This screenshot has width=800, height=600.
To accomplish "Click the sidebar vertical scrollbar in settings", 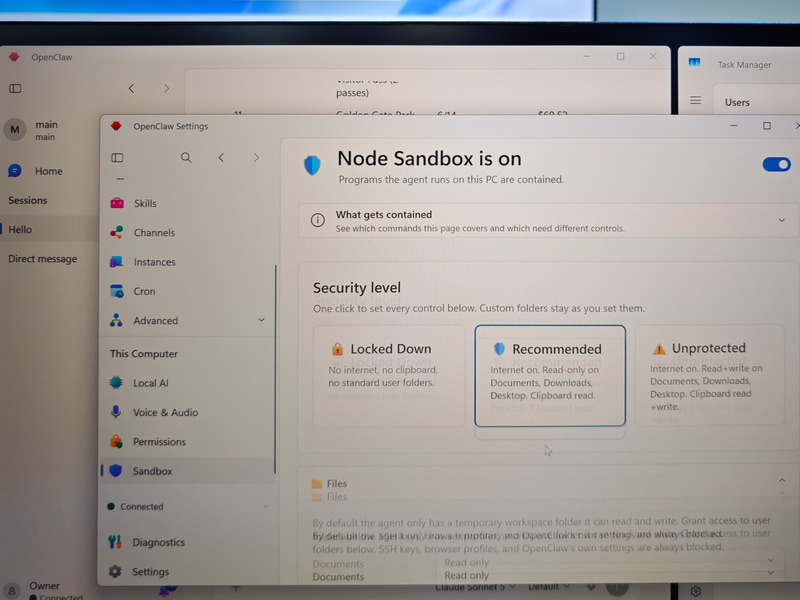I will point(276,369).
